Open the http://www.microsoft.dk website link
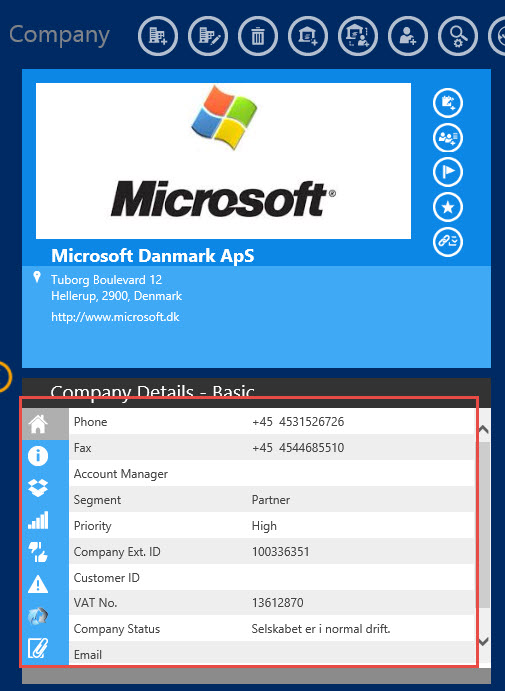Viewport: 505px width, 691px height. coord(115,317)
